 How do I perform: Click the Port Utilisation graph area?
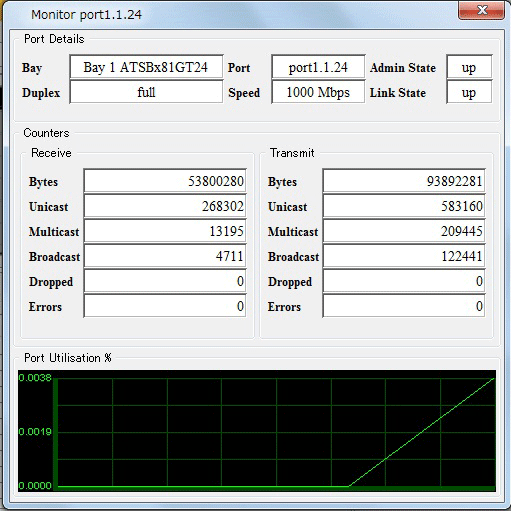[x=257, y=431]
